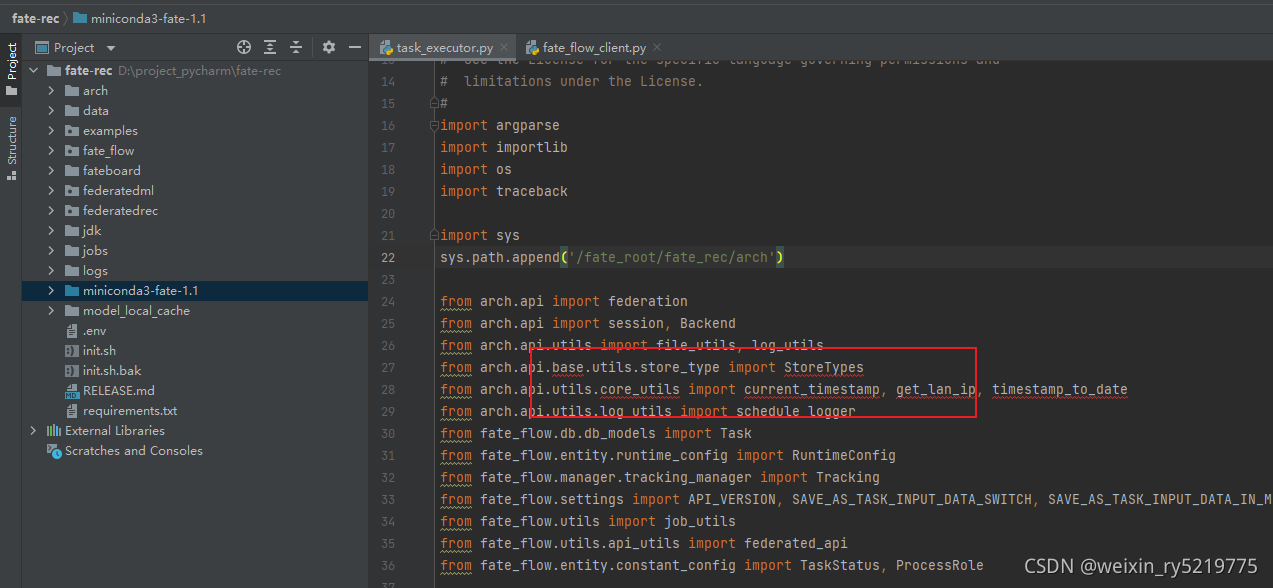Screen dimensions: 1273x588
Task: Select the examples folder in tree
Action: (110, 131)
